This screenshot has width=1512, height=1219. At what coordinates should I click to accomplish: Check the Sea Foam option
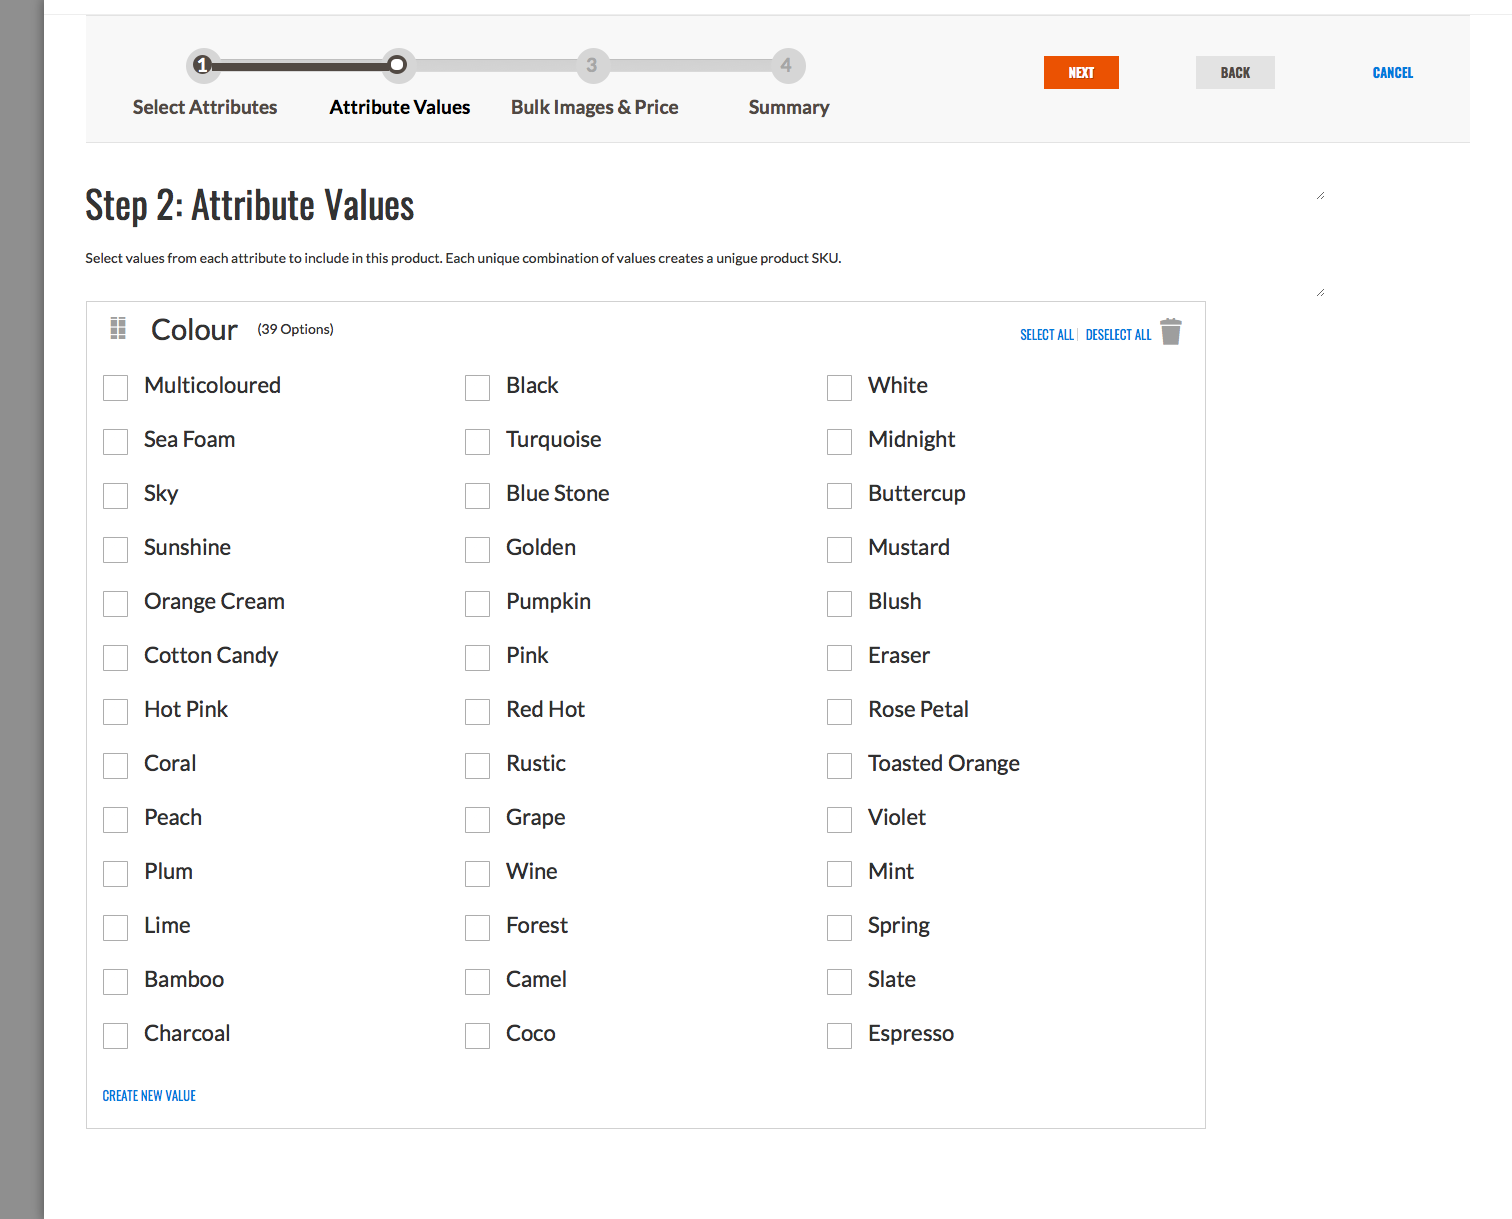[115, 441]
